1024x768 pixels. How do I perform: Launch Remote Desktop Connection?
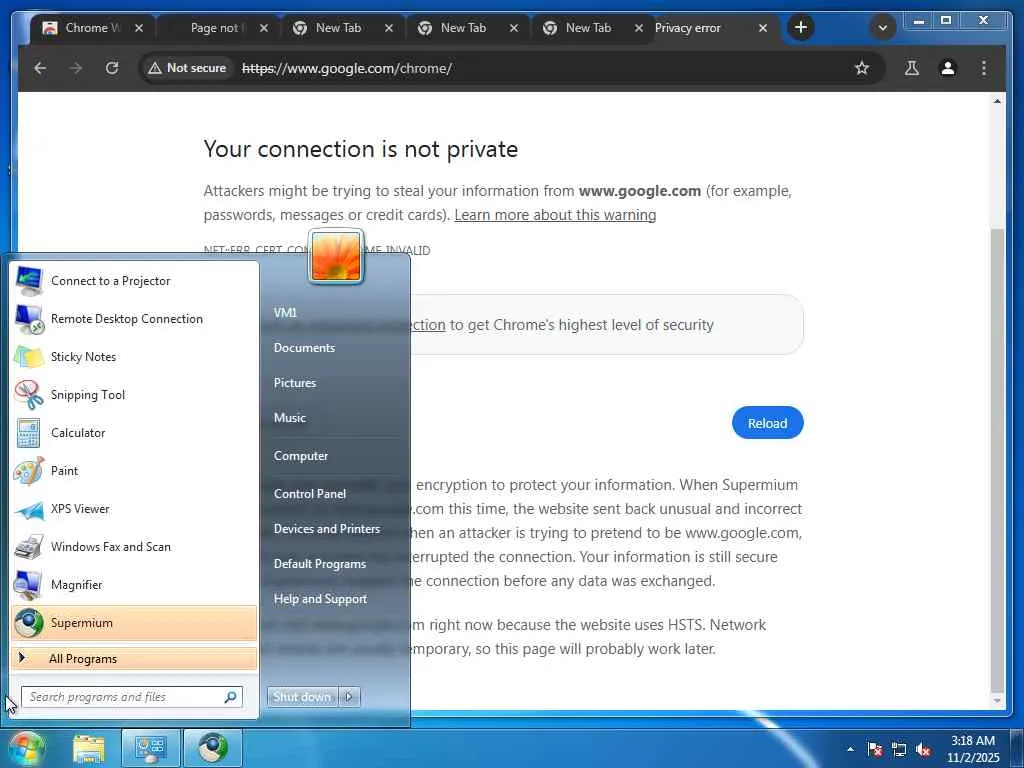135,319
